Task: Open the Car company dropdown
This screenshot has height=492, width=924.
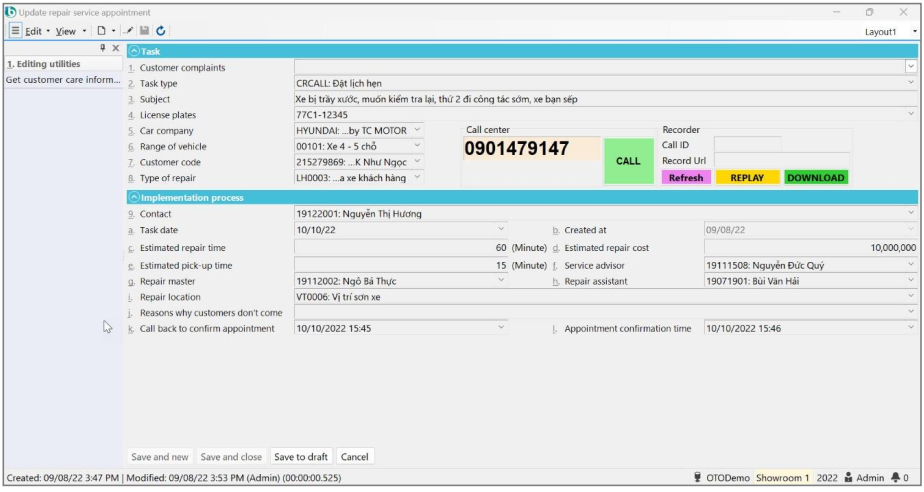Action: pos(417,130)
